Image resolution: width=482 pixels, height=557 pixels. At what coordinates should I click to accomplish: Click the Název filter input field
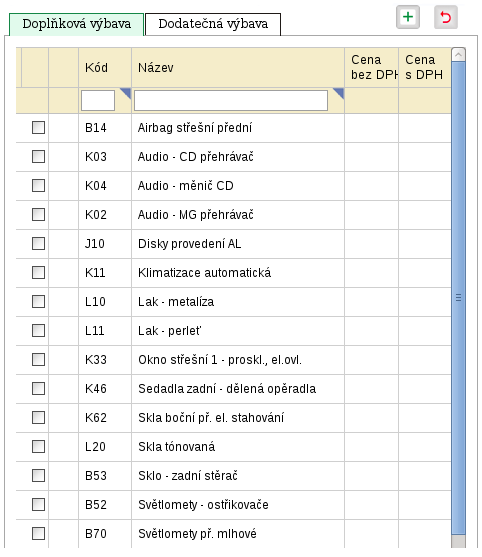pos(231,101)
